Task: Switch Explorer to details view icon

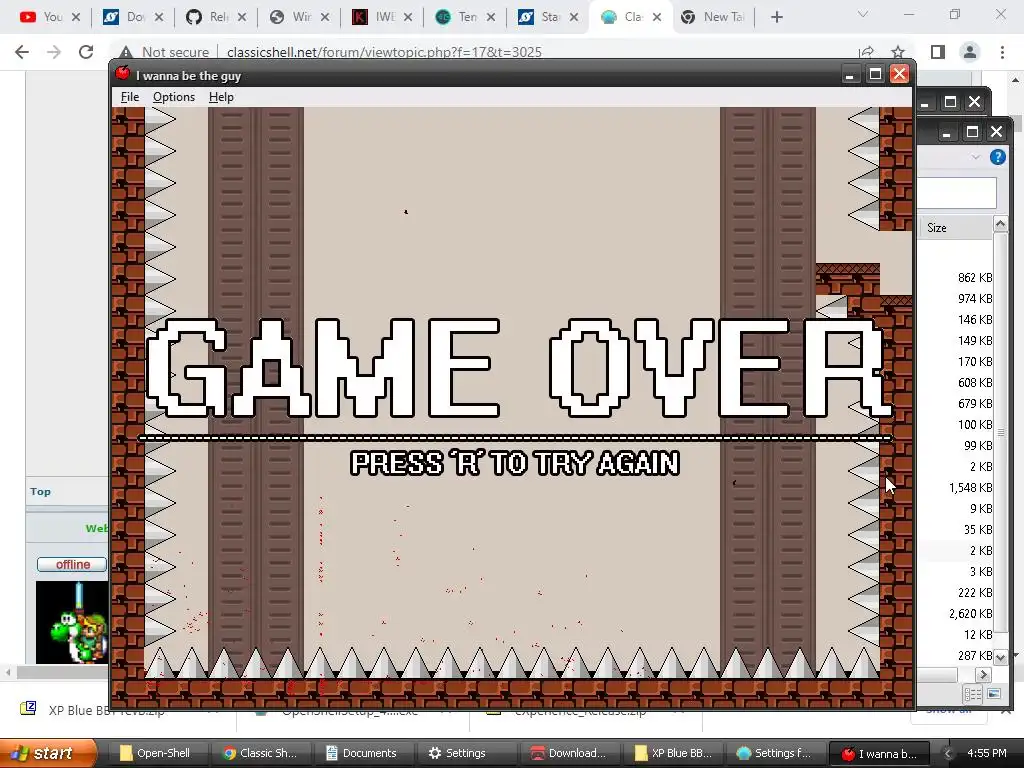Action: point(972,694)
